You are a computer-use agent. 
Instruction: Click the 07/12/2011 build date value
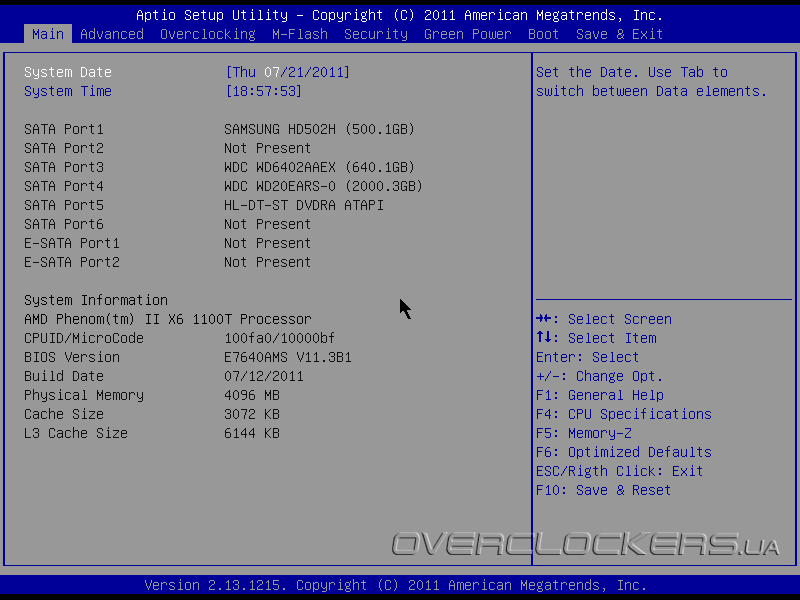point(264,377)
